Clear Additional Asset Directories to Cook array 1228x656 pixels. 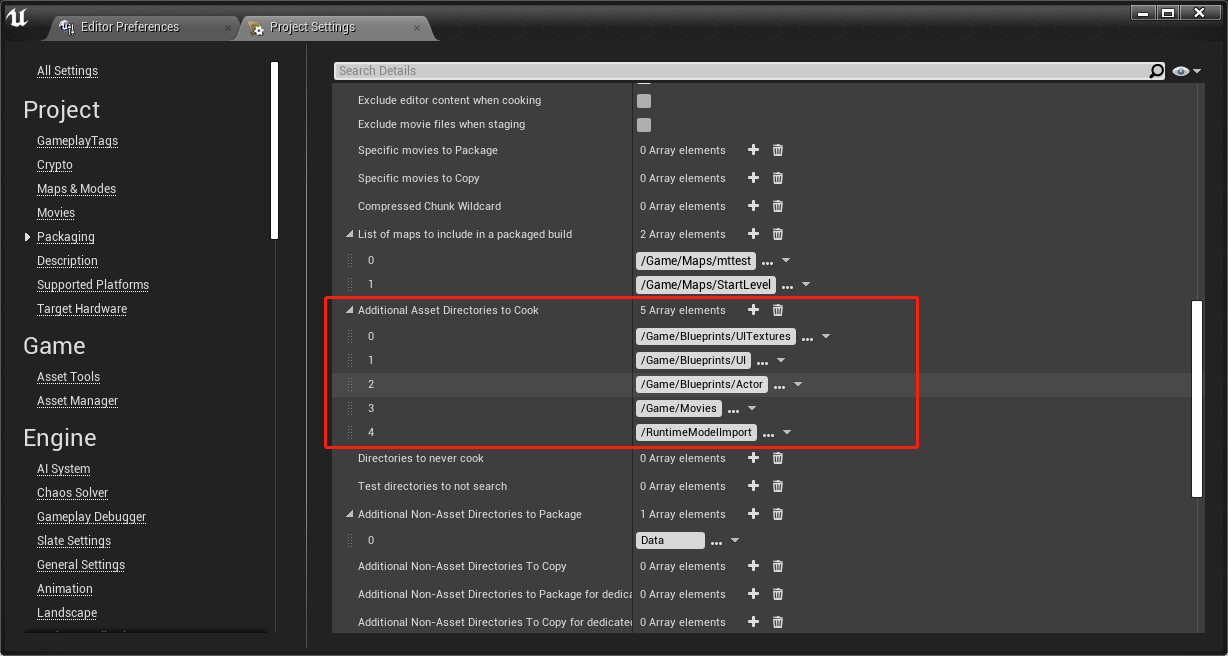[x=778, y=310]
